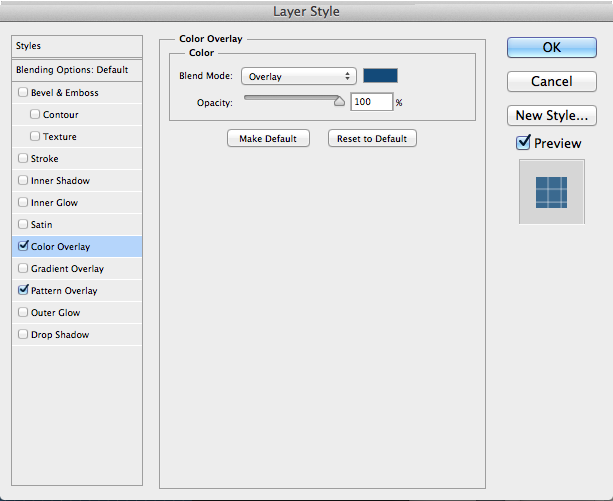Click the Opacity slider handle

[x=339, y=101]
